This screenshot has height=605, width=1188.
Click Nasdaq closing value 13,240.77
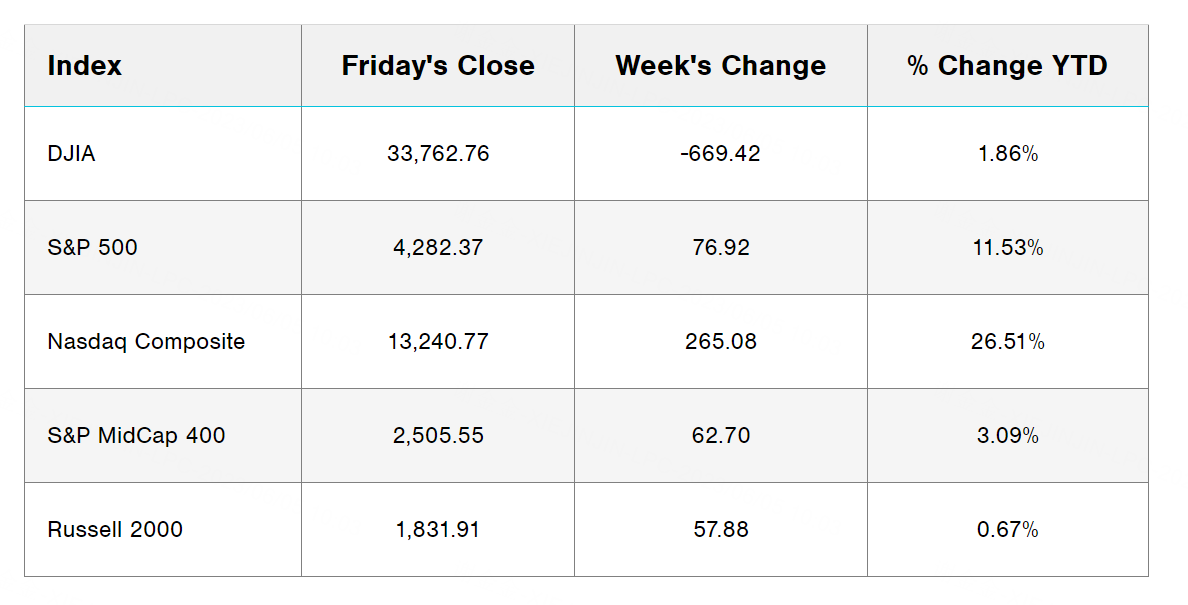[x=438, y=342]
